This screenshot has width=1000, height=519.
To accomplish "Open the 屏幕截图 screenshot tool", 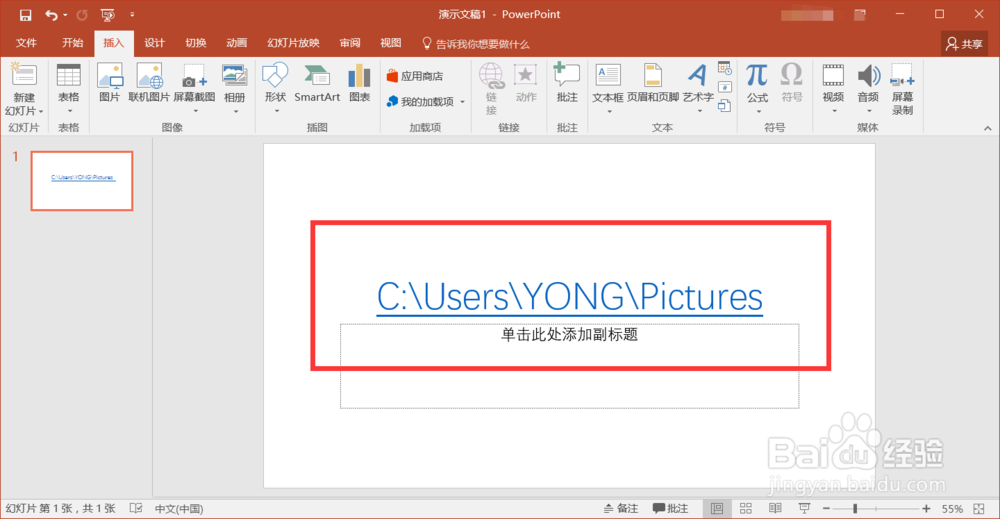I will pos(195,89).
